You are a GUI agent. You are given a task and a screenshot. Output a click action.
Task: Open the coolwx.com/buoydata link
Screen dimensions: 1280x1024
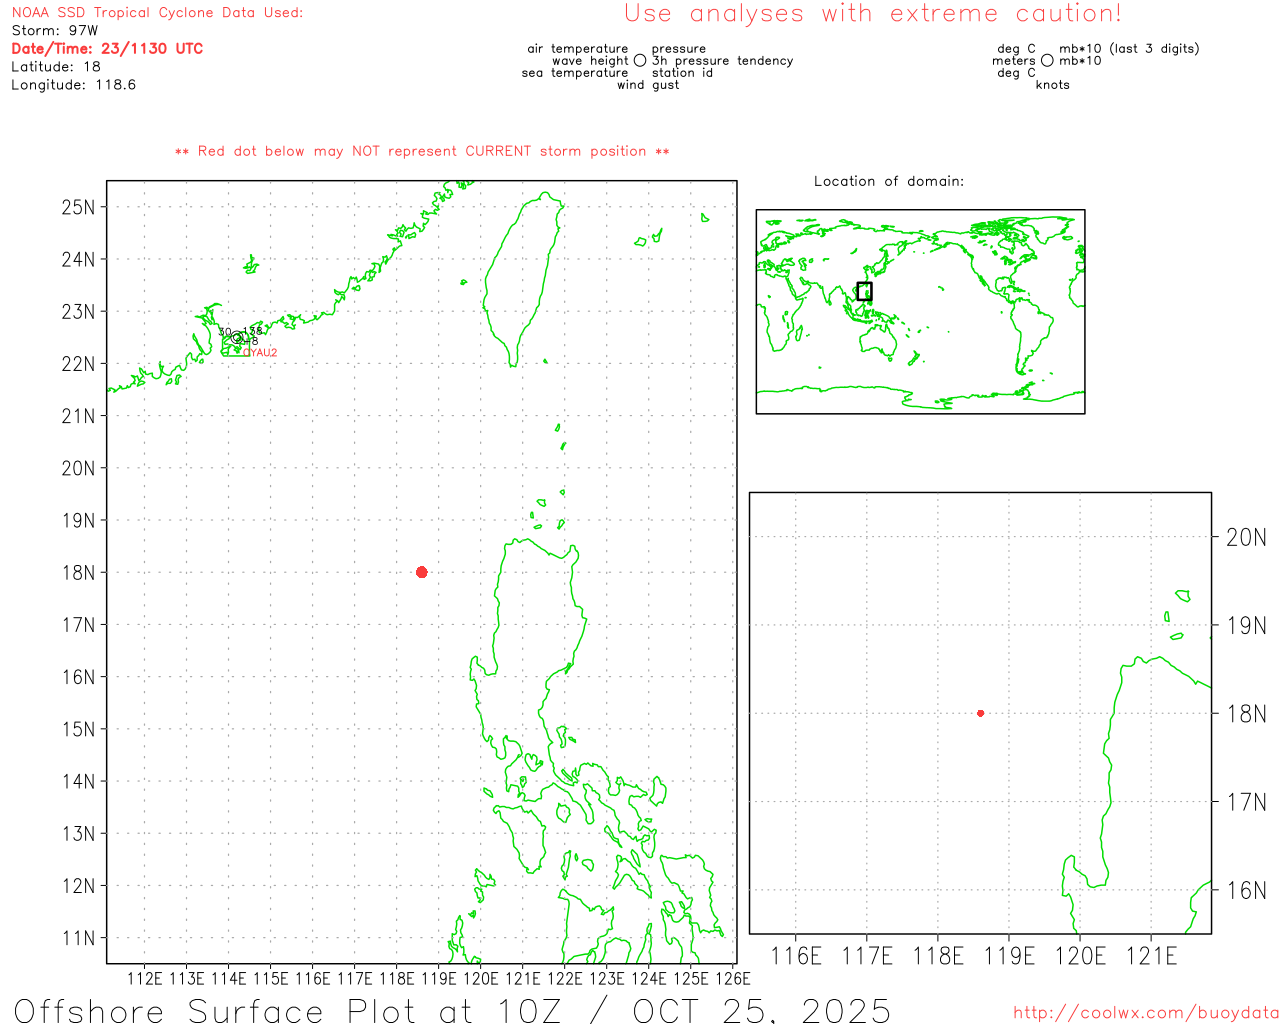[x=1145, y=1013]
